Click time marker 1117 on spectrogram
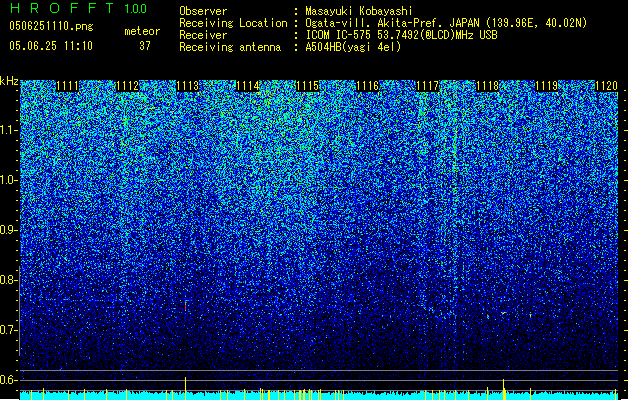 (x=428, y=86)
